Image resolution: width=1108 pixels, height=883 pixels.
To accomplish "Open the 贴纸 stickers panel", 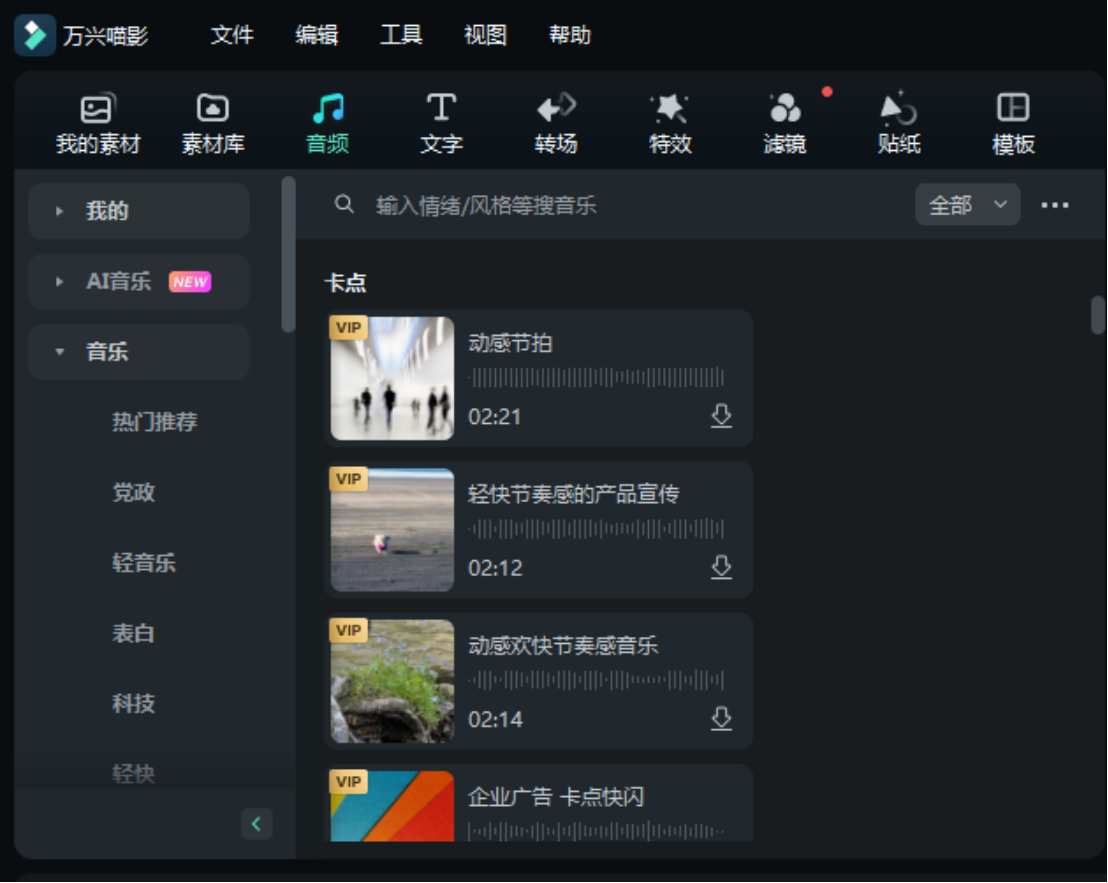I will [897, 120].
